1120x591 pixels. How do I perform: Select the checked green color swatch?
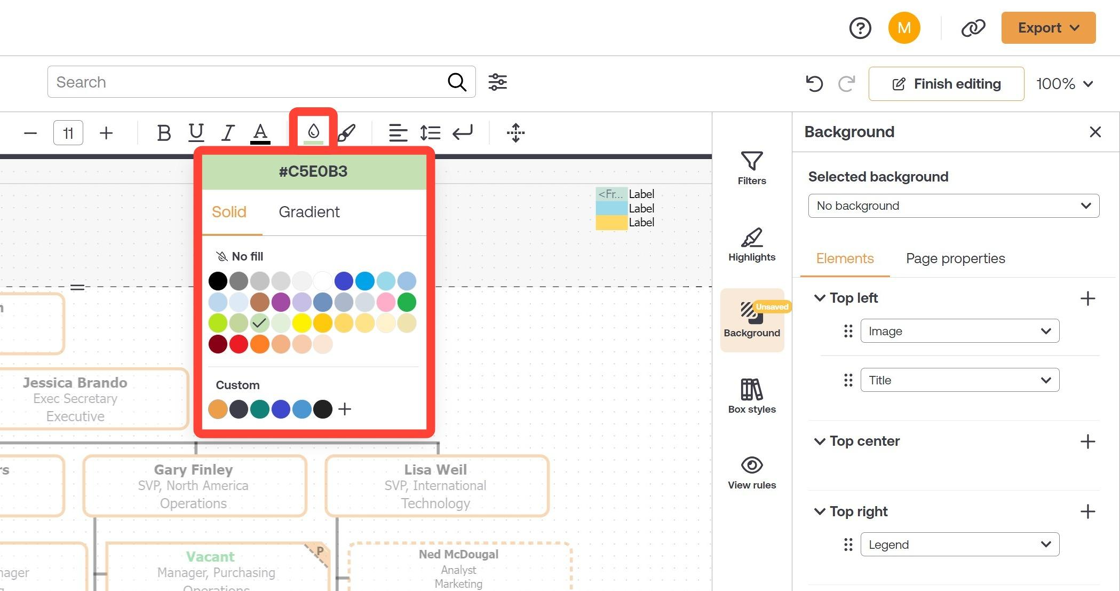[260, 322]
